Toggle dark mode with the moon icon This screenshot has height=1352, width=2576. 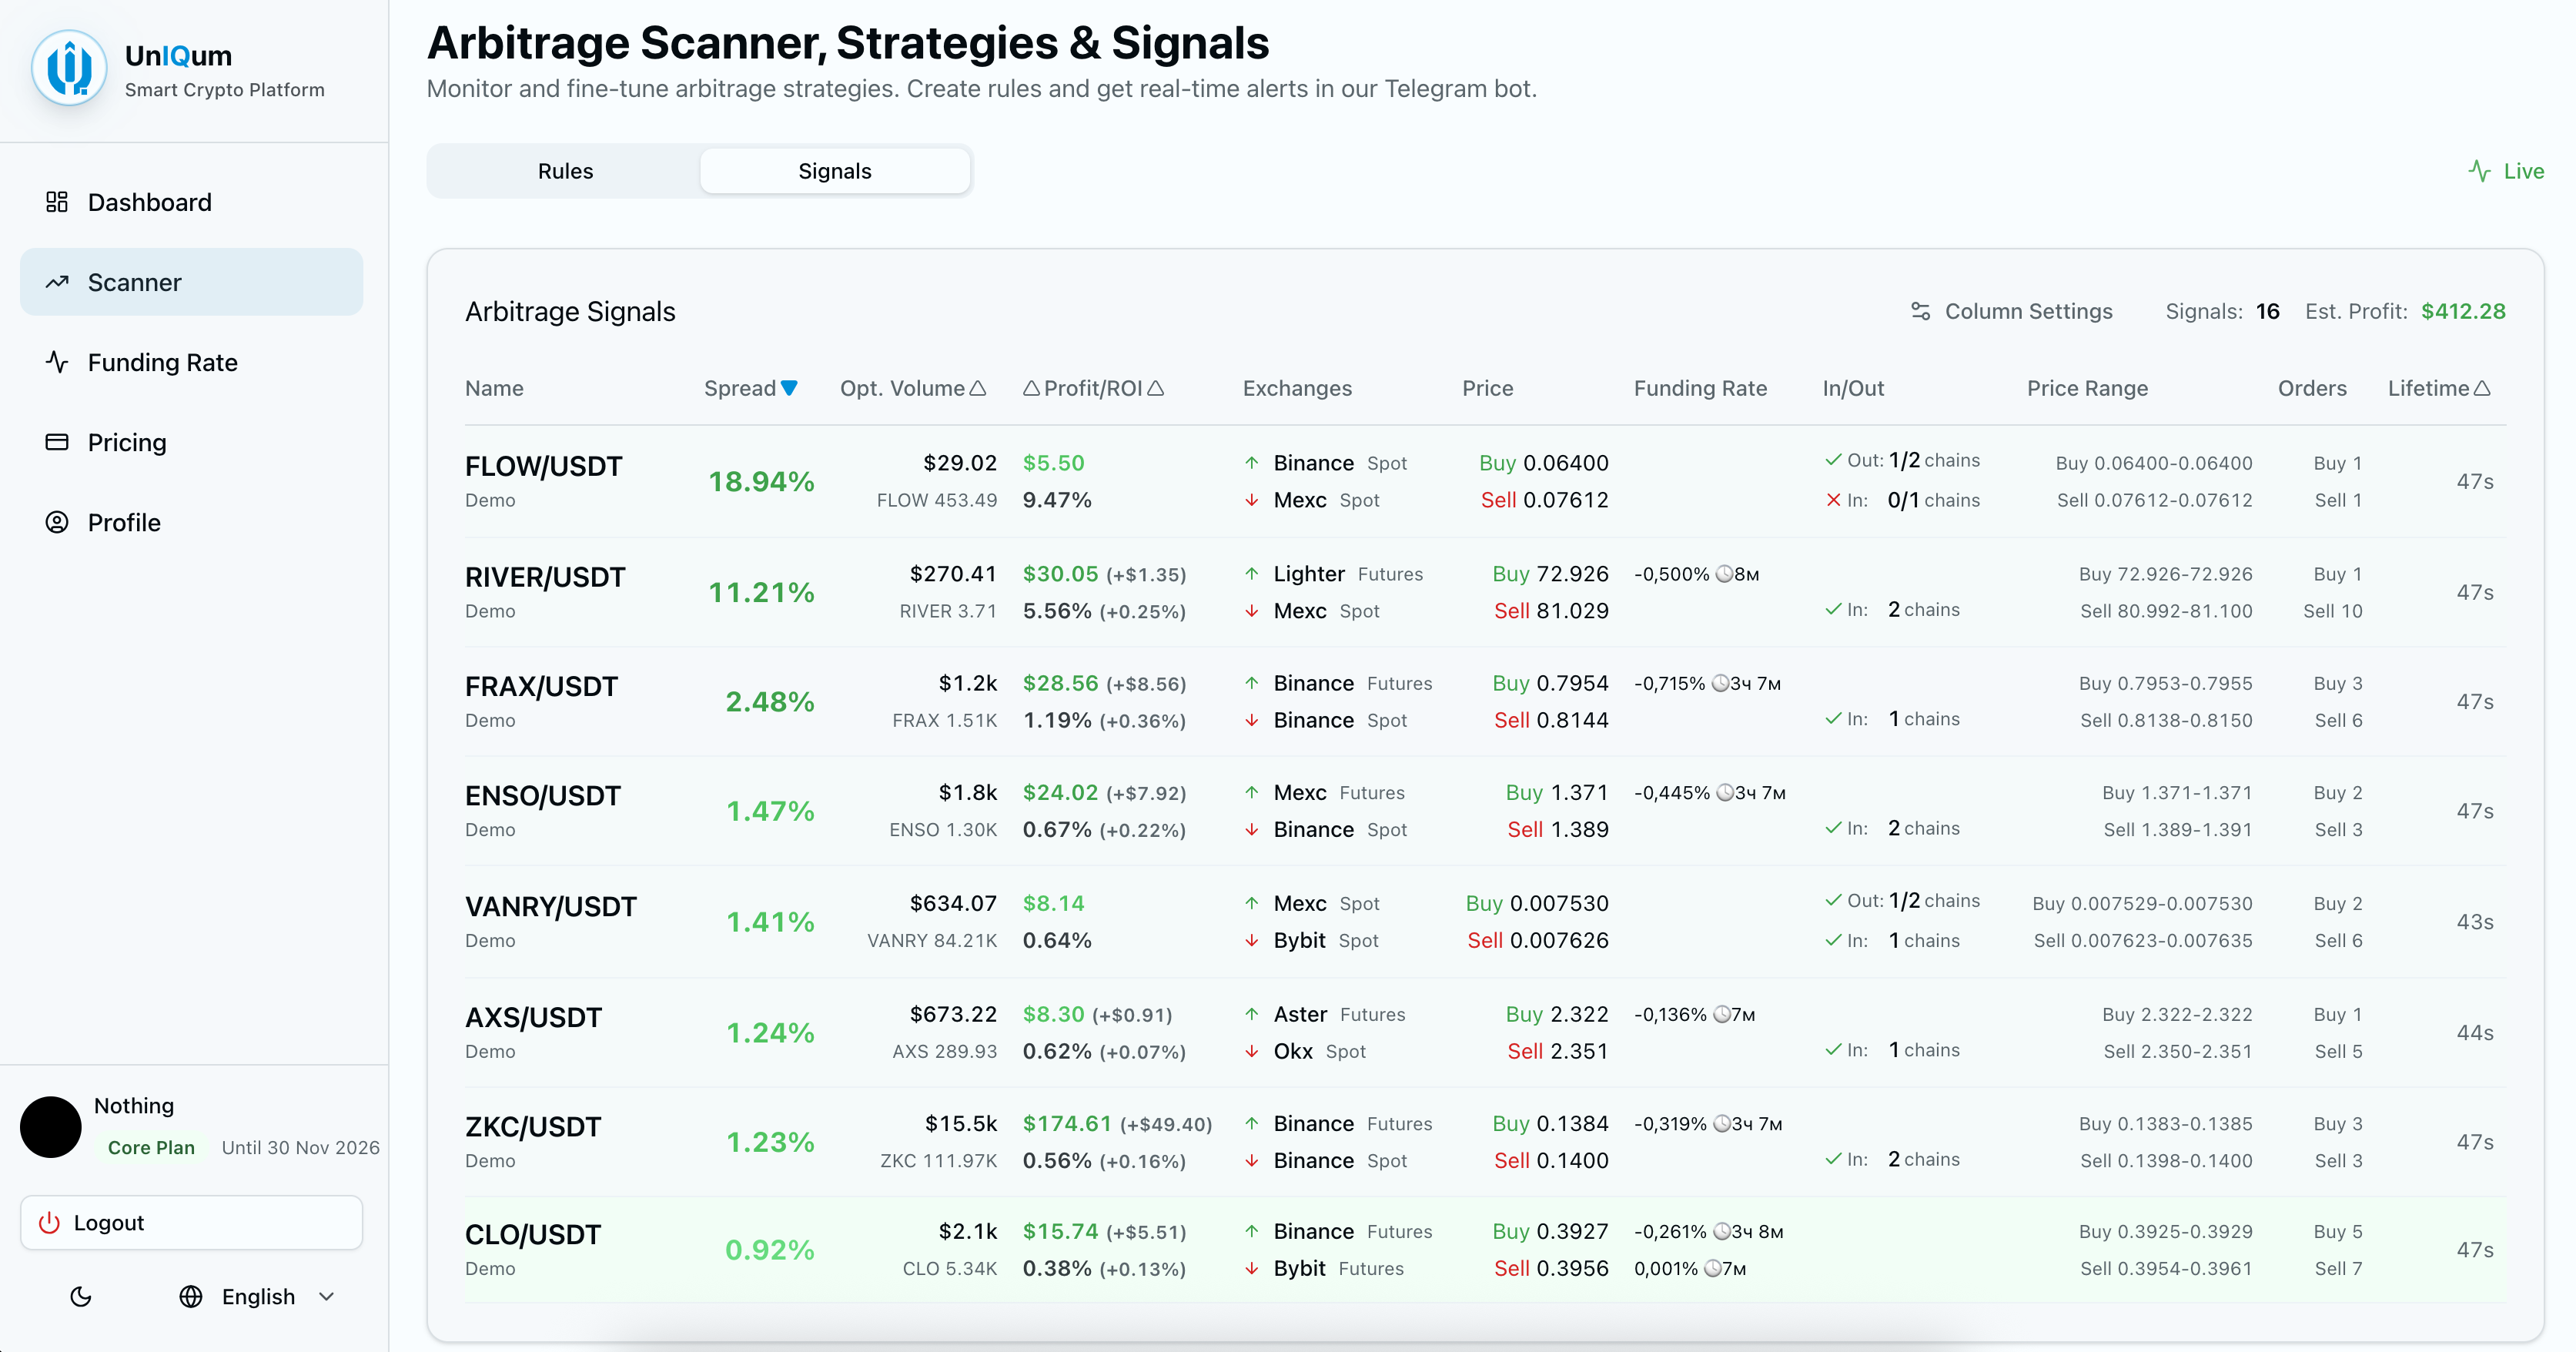pyautogui.click(x=81, y=1296)
